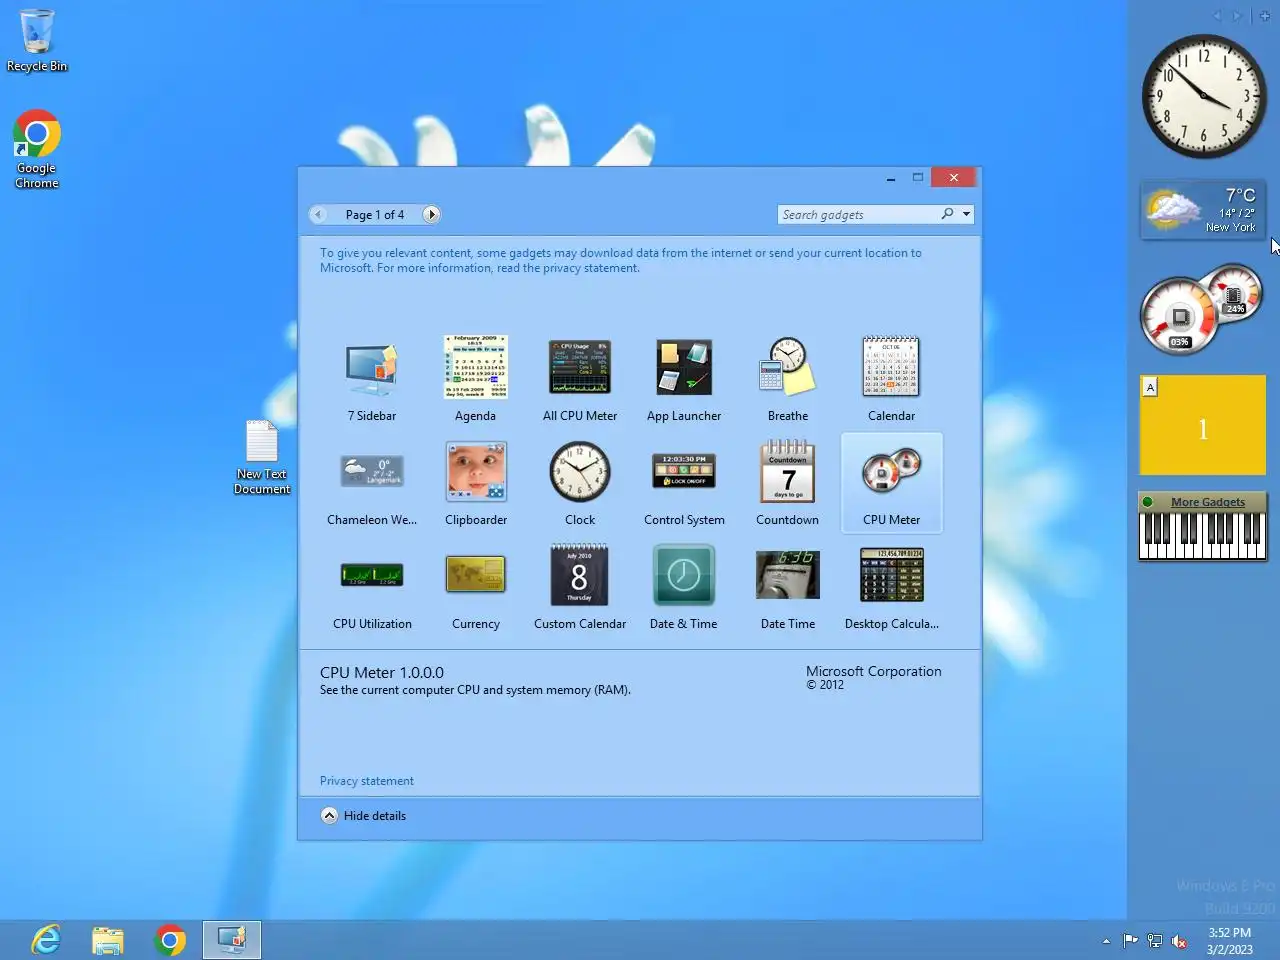Screen dimensions: 1280x960
Task: Click the sidebar previous arrow
Action: point(1217,16)
